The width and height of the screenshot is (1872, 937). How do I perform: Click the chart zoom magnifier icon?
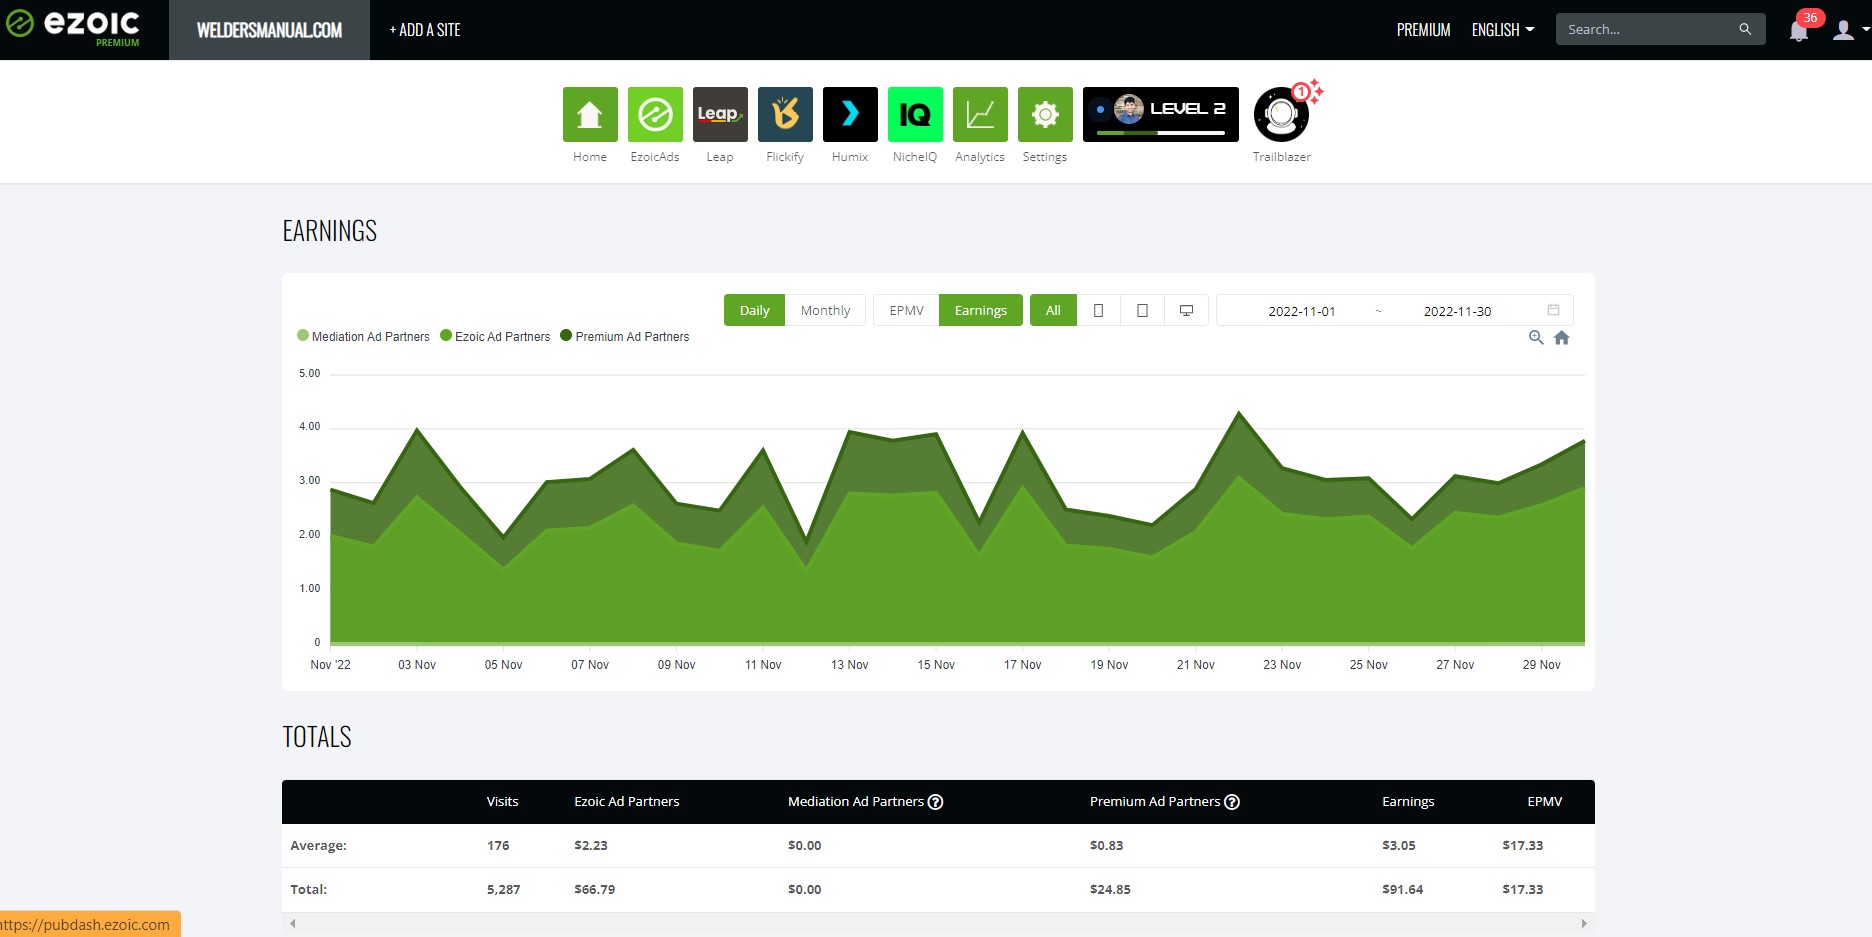pyautogui.click(x=1536, y=338)
